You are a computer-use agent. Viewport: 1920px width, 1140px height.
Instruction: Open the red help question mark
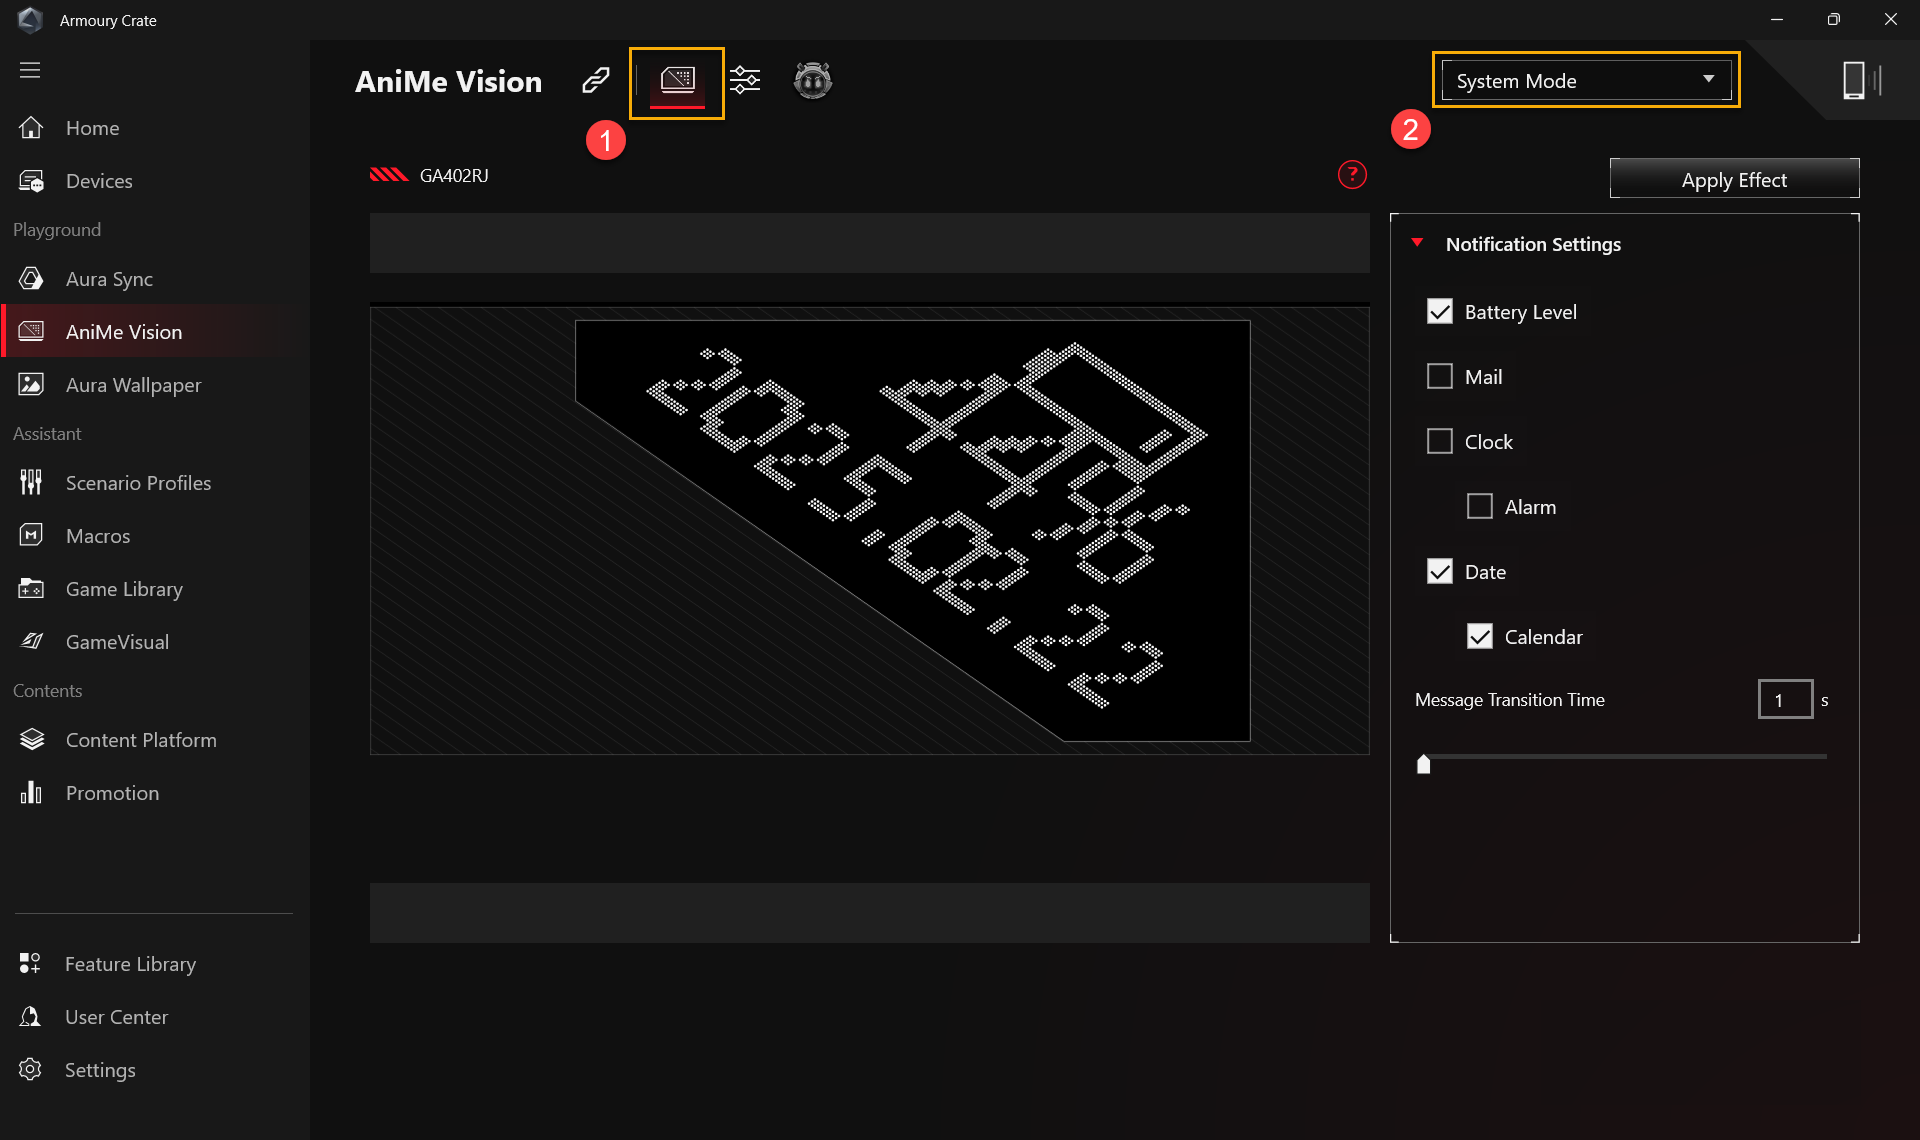tap(1352, 175)
